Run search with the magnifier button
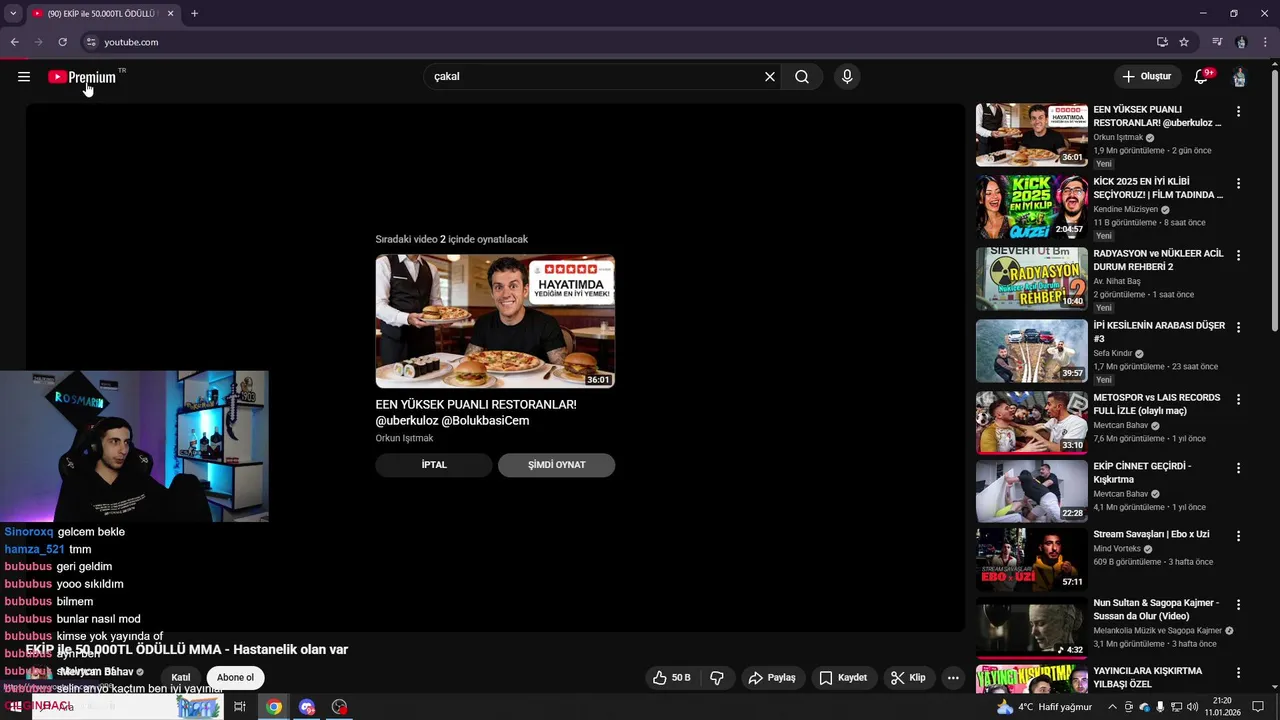This screenshot has height=720, width=1280. click(802, 77)
